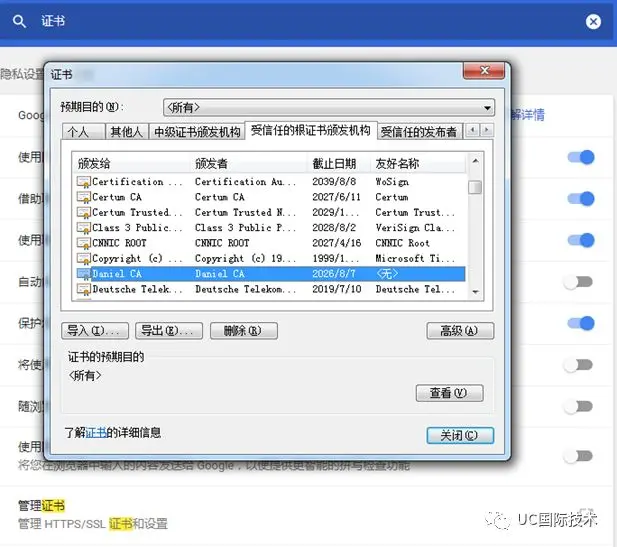Click the 2039/8/8 expiry date cell
Screen dimensions: 617x547
[x=334, y=182]
